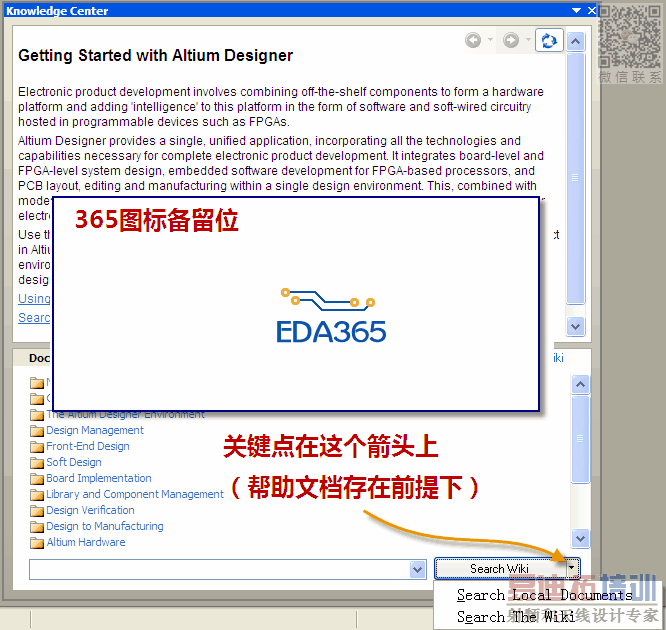This screenshot has height=630, width=666.
Task: Open the Soft Design folder
Action: coord(74,462)
